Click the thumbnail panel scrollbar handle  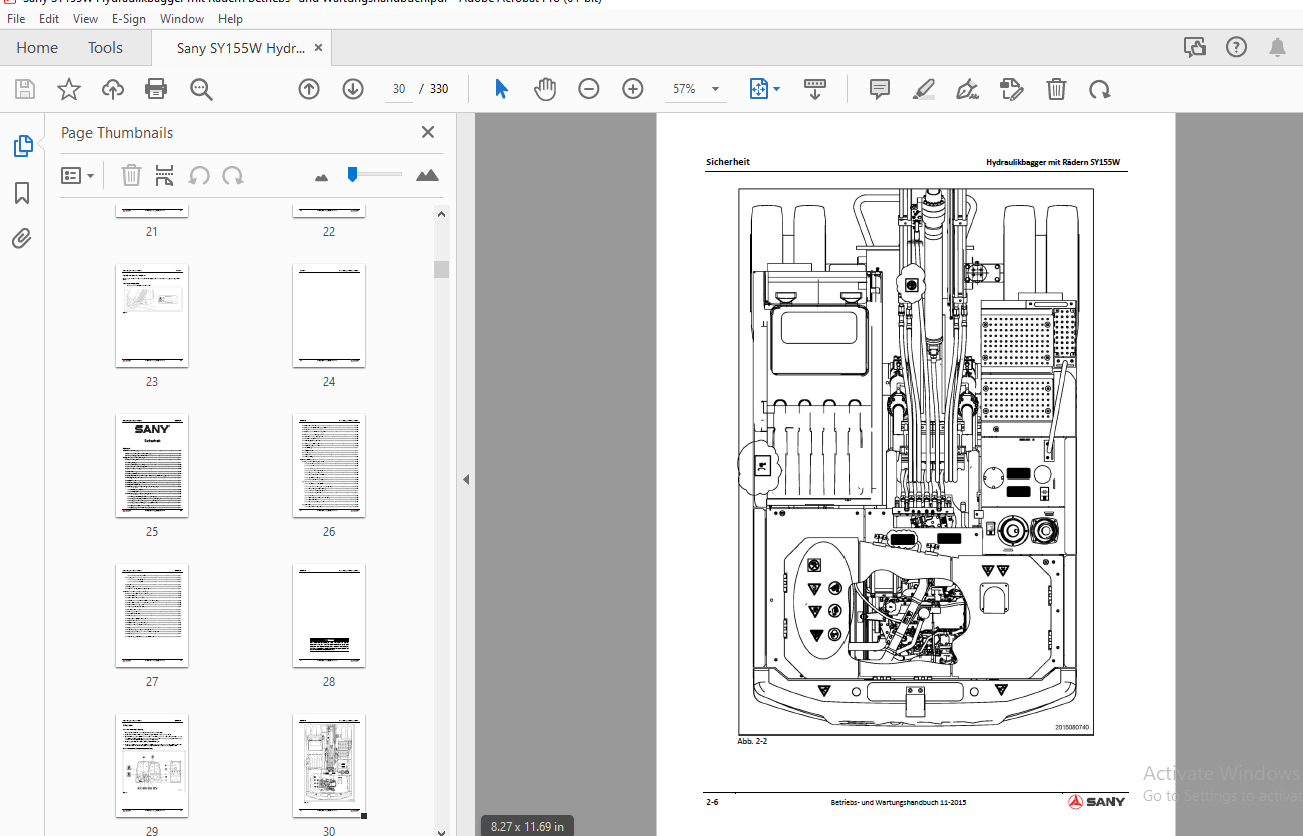click(x=441, y=269)
